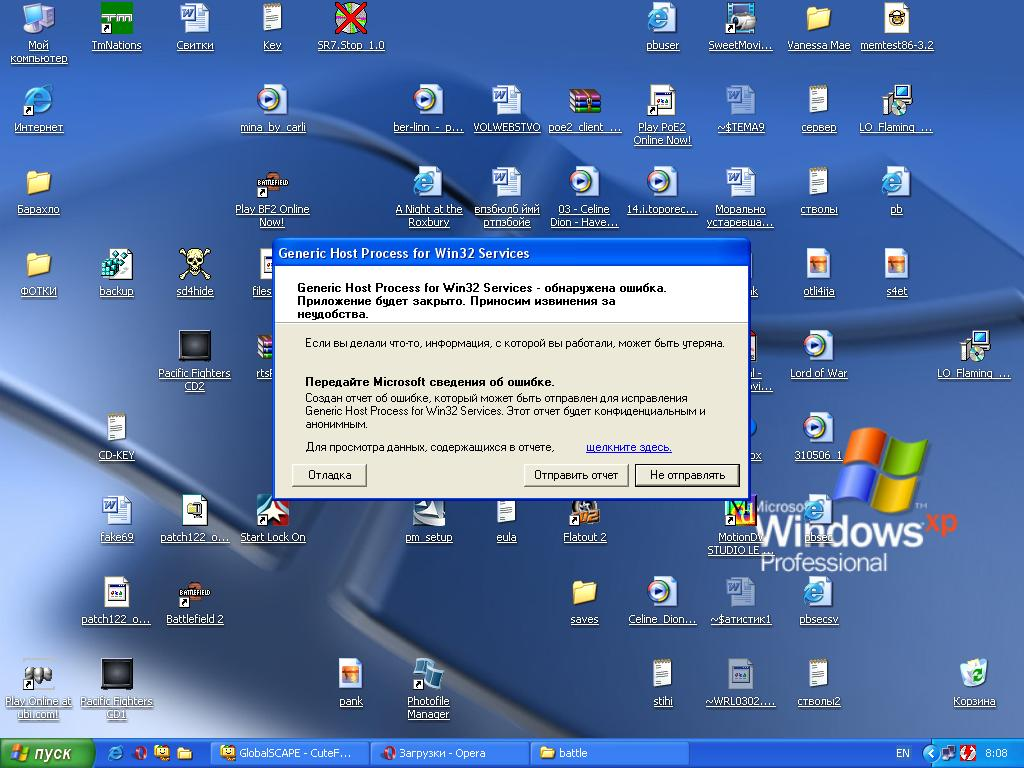Open the 'пуск' Start menu
Image resolution: width=1024 pixels, height=768 pixels.
tap(47, 753)
